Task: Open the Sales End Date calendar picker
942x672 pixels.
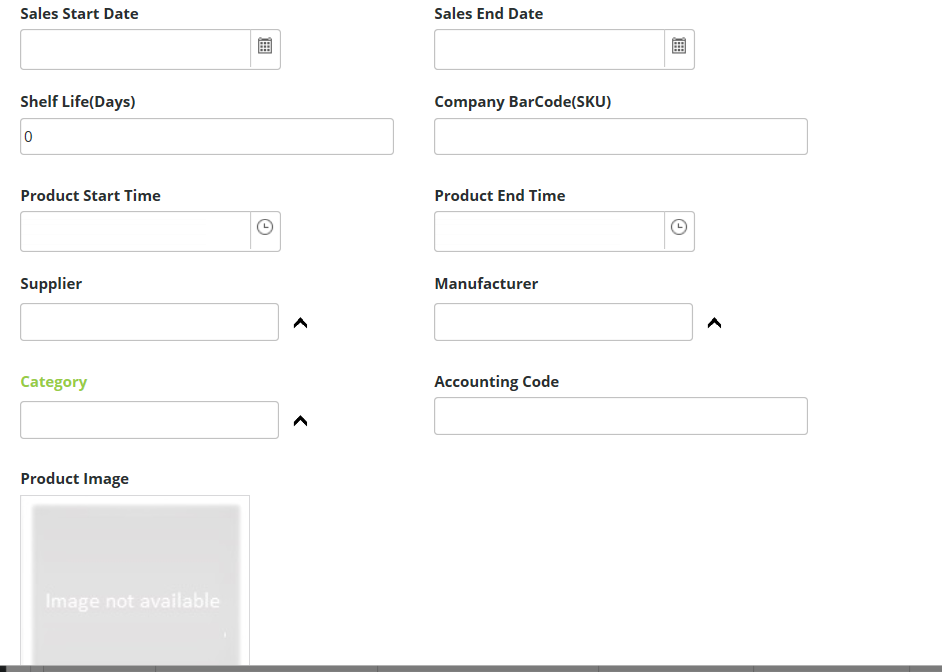Action: [679, 46]
